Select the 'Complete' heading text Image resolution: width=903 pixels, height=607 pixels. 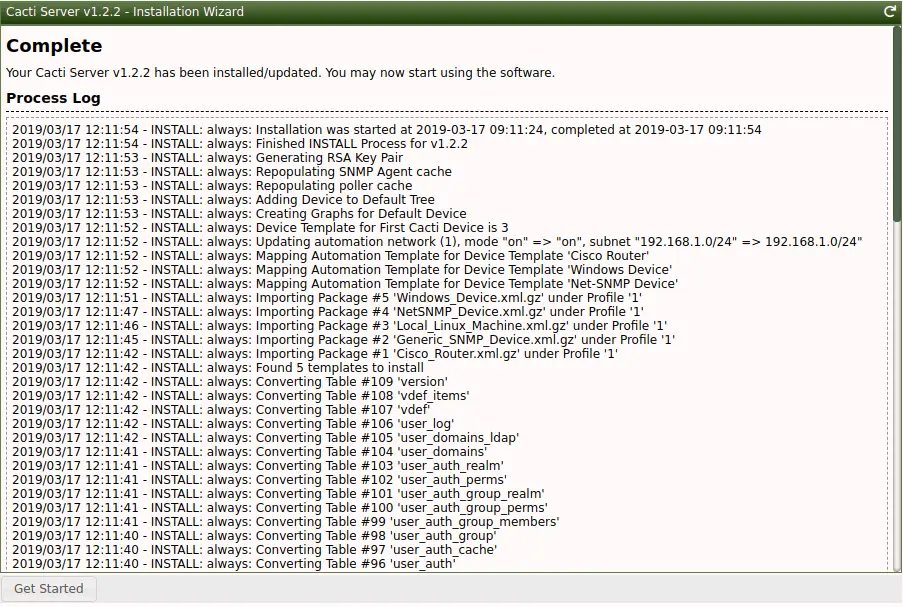(54, 45)
